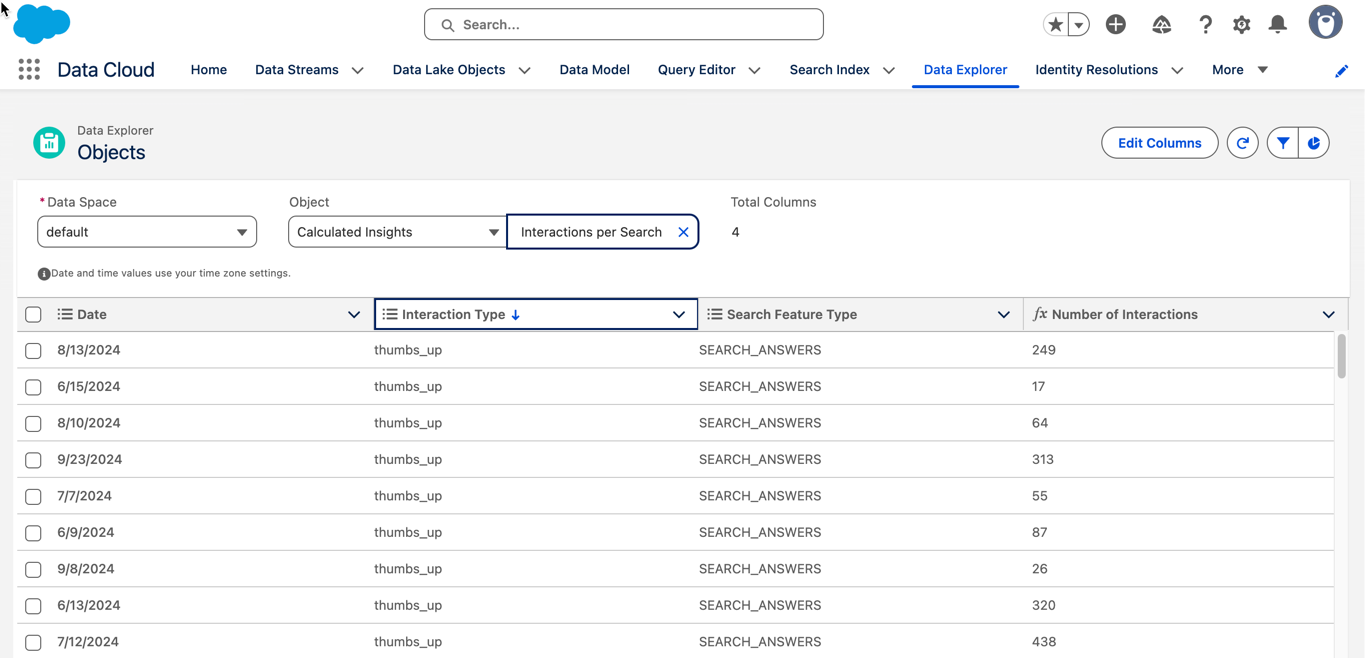
Task: Expand the Search Index tab chevron
Action: click(x=889, y=70)
